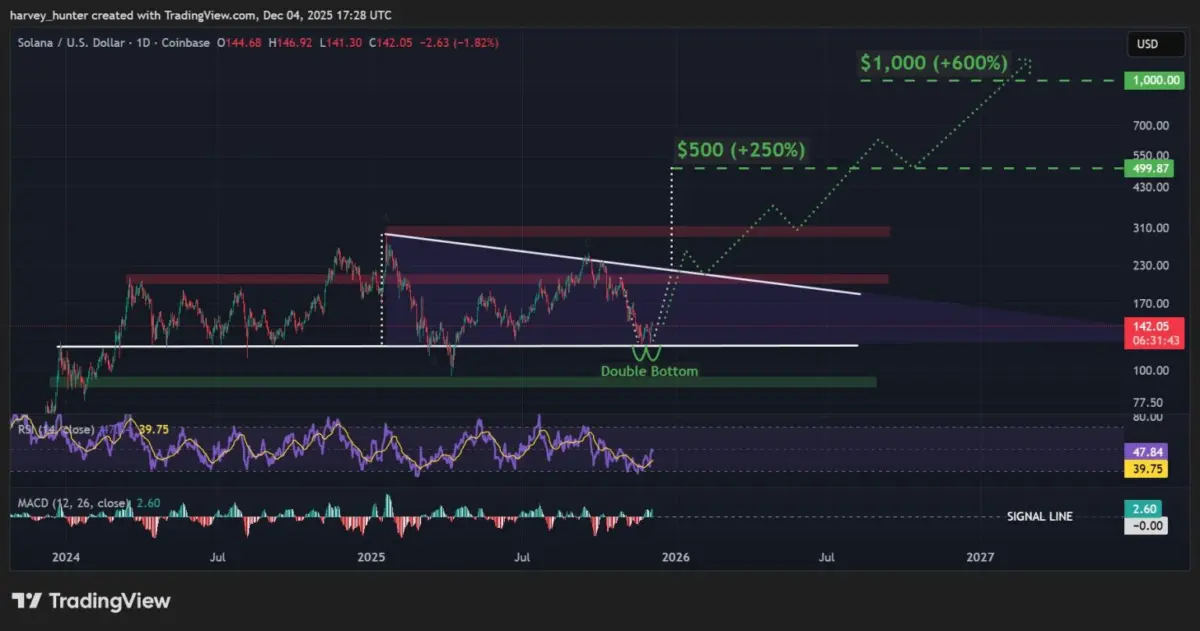This screenshot has height=631, width=1200.
Task: Click 2025 on the time axis
Action: (x=371, y=556)
